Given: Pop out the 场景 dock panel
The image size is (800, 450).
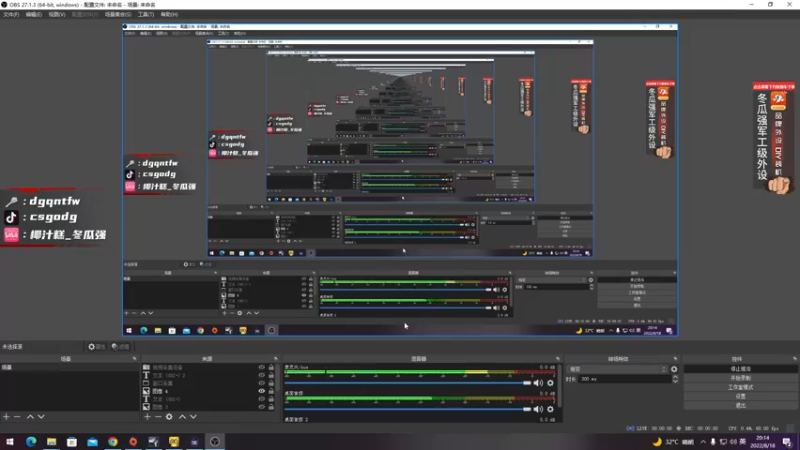Looking at the screenshot, I should pos(135,359).
